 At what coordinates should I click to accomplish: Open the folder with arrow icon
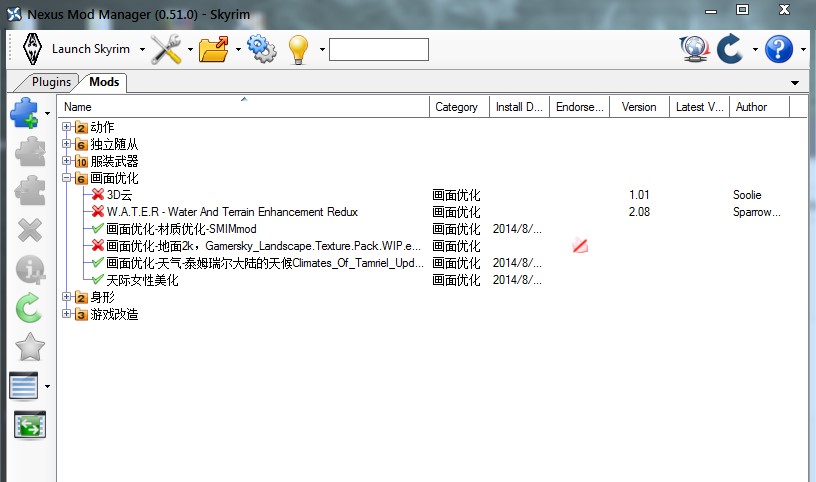pos(214,49)
